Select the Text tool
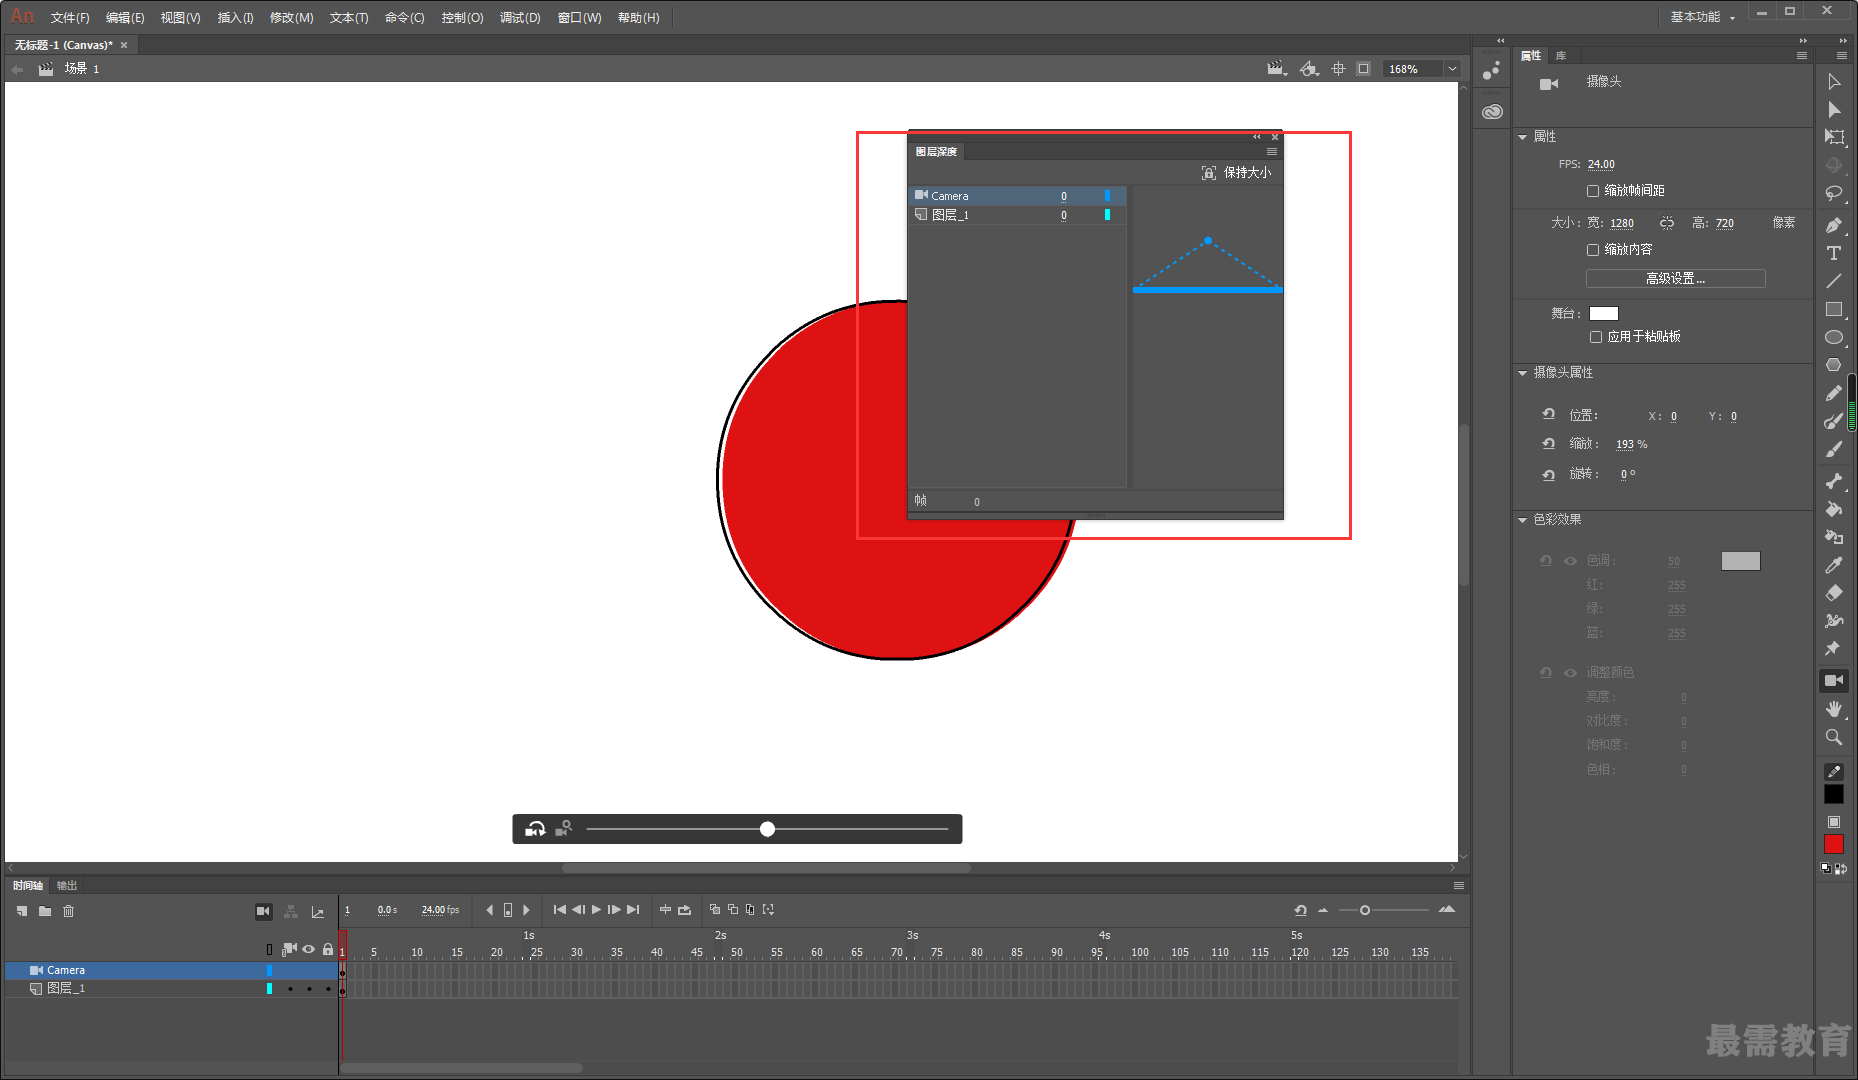 tap(1833, 253)
